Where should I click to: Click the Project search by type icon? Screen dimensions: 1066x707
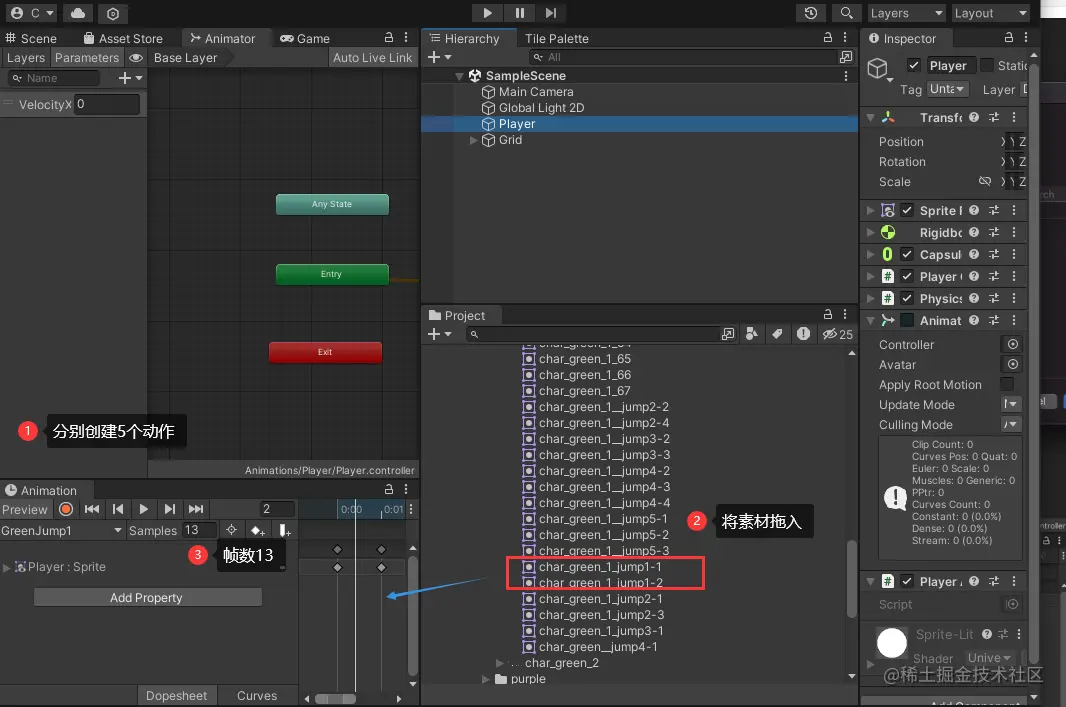coord(751,334)
